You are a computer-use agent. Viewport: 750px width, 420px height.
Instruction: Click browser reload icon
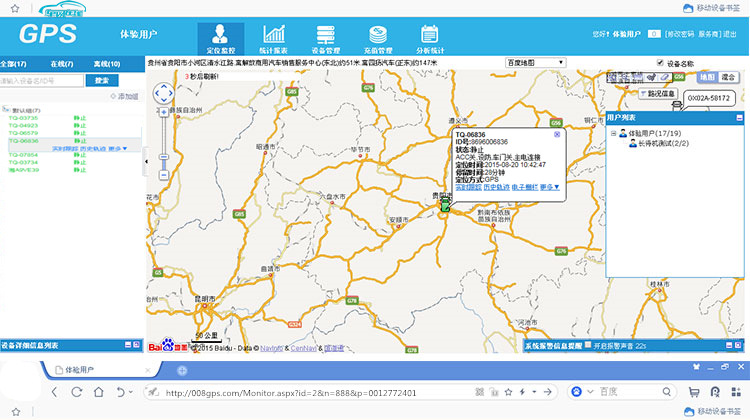point(77,392)
